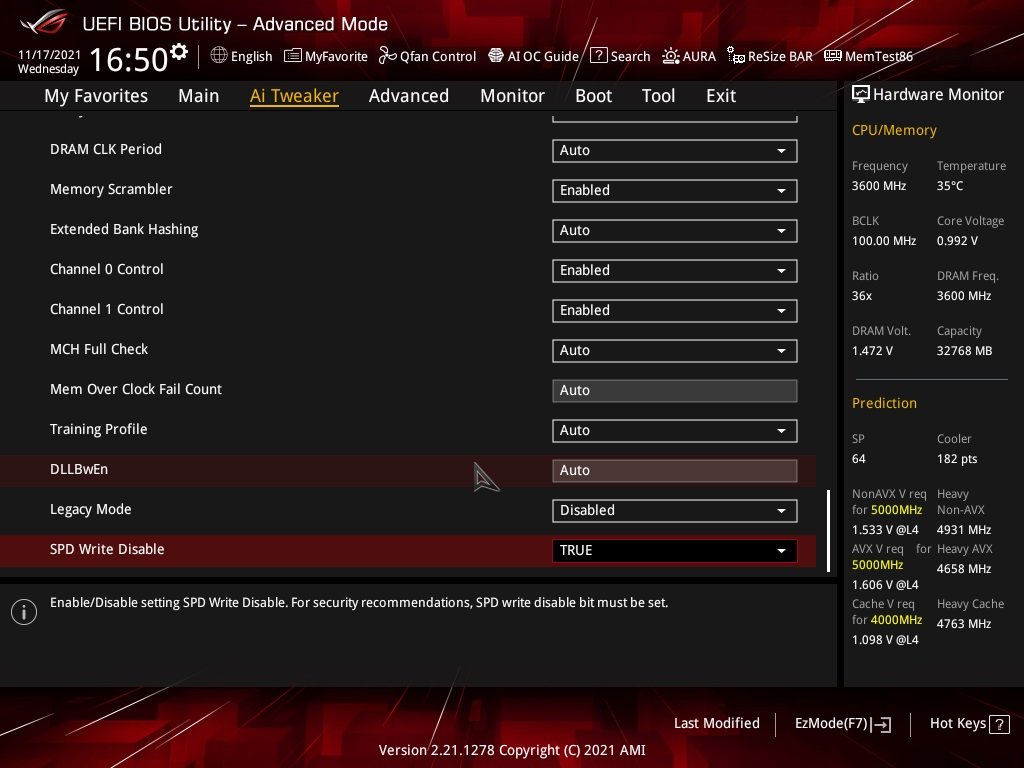The height and width of the screenshot is (768, 1024).
Task: Select the Training Profile label
Action: (99, 429)
